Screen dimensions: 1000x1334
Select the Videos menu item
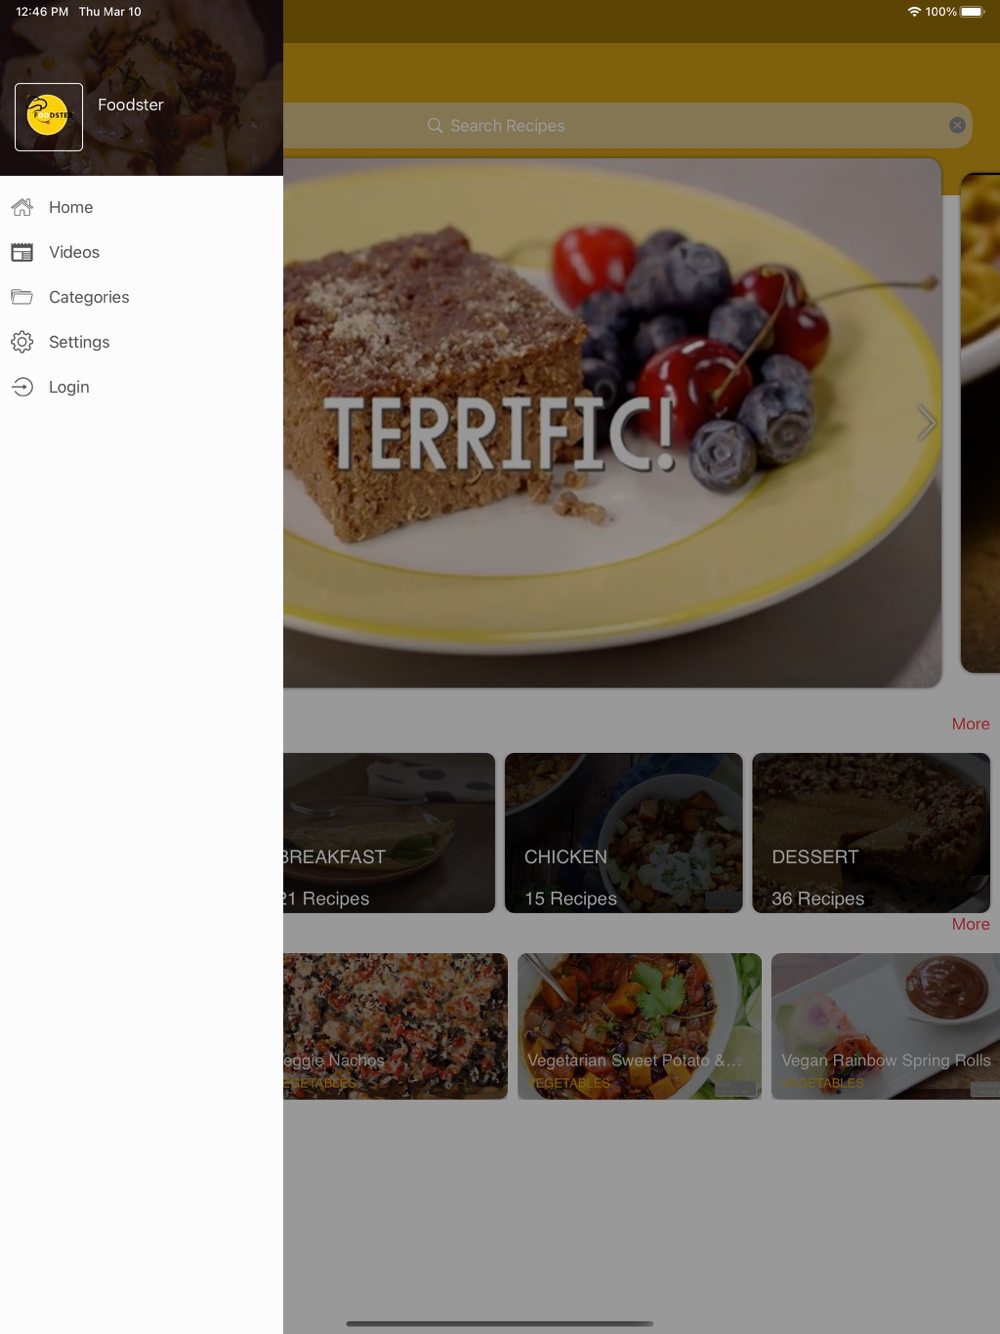point(74,252)
